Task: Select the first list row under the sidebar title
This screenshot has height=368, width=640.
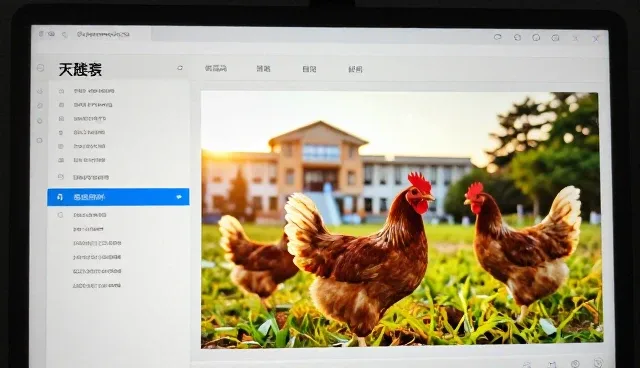Action: pos(94,91)
